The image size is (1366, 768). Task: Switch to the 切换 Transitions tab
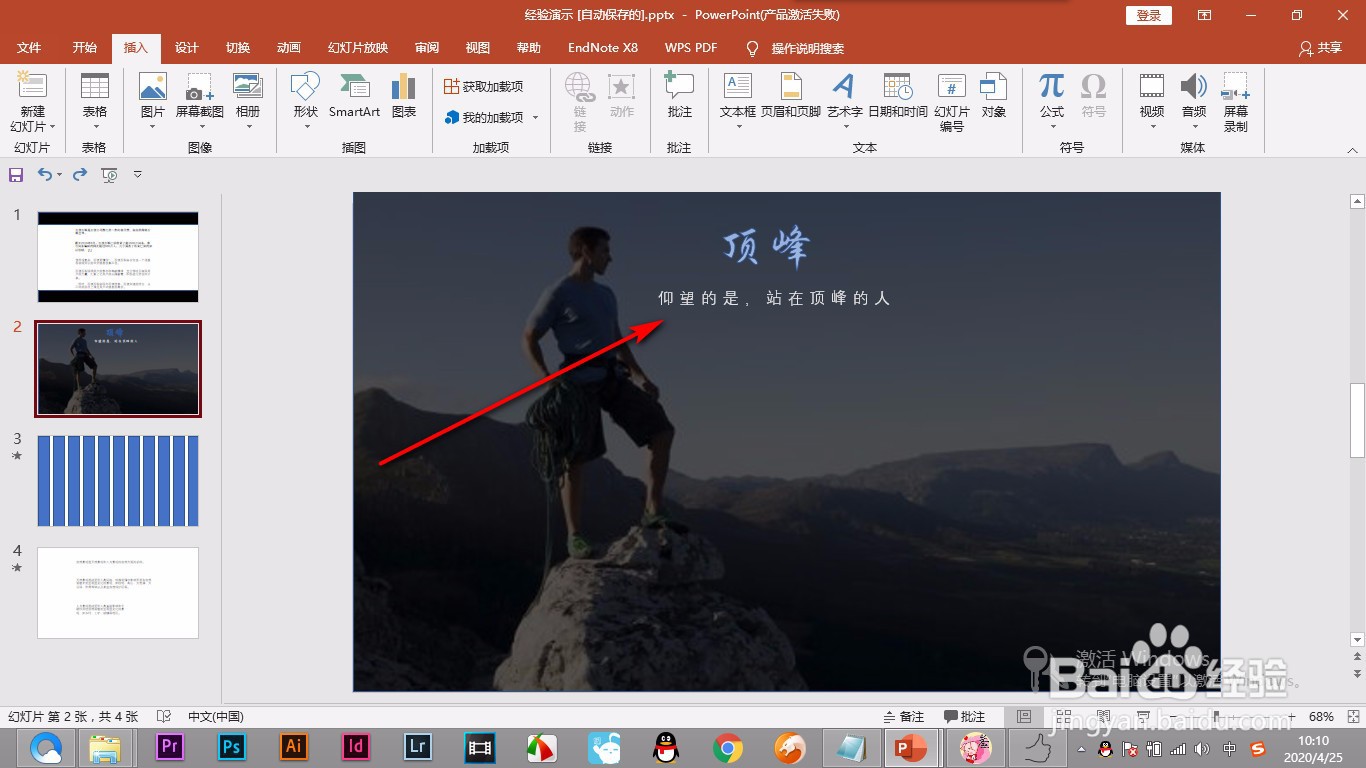click(x=238, y=48)
